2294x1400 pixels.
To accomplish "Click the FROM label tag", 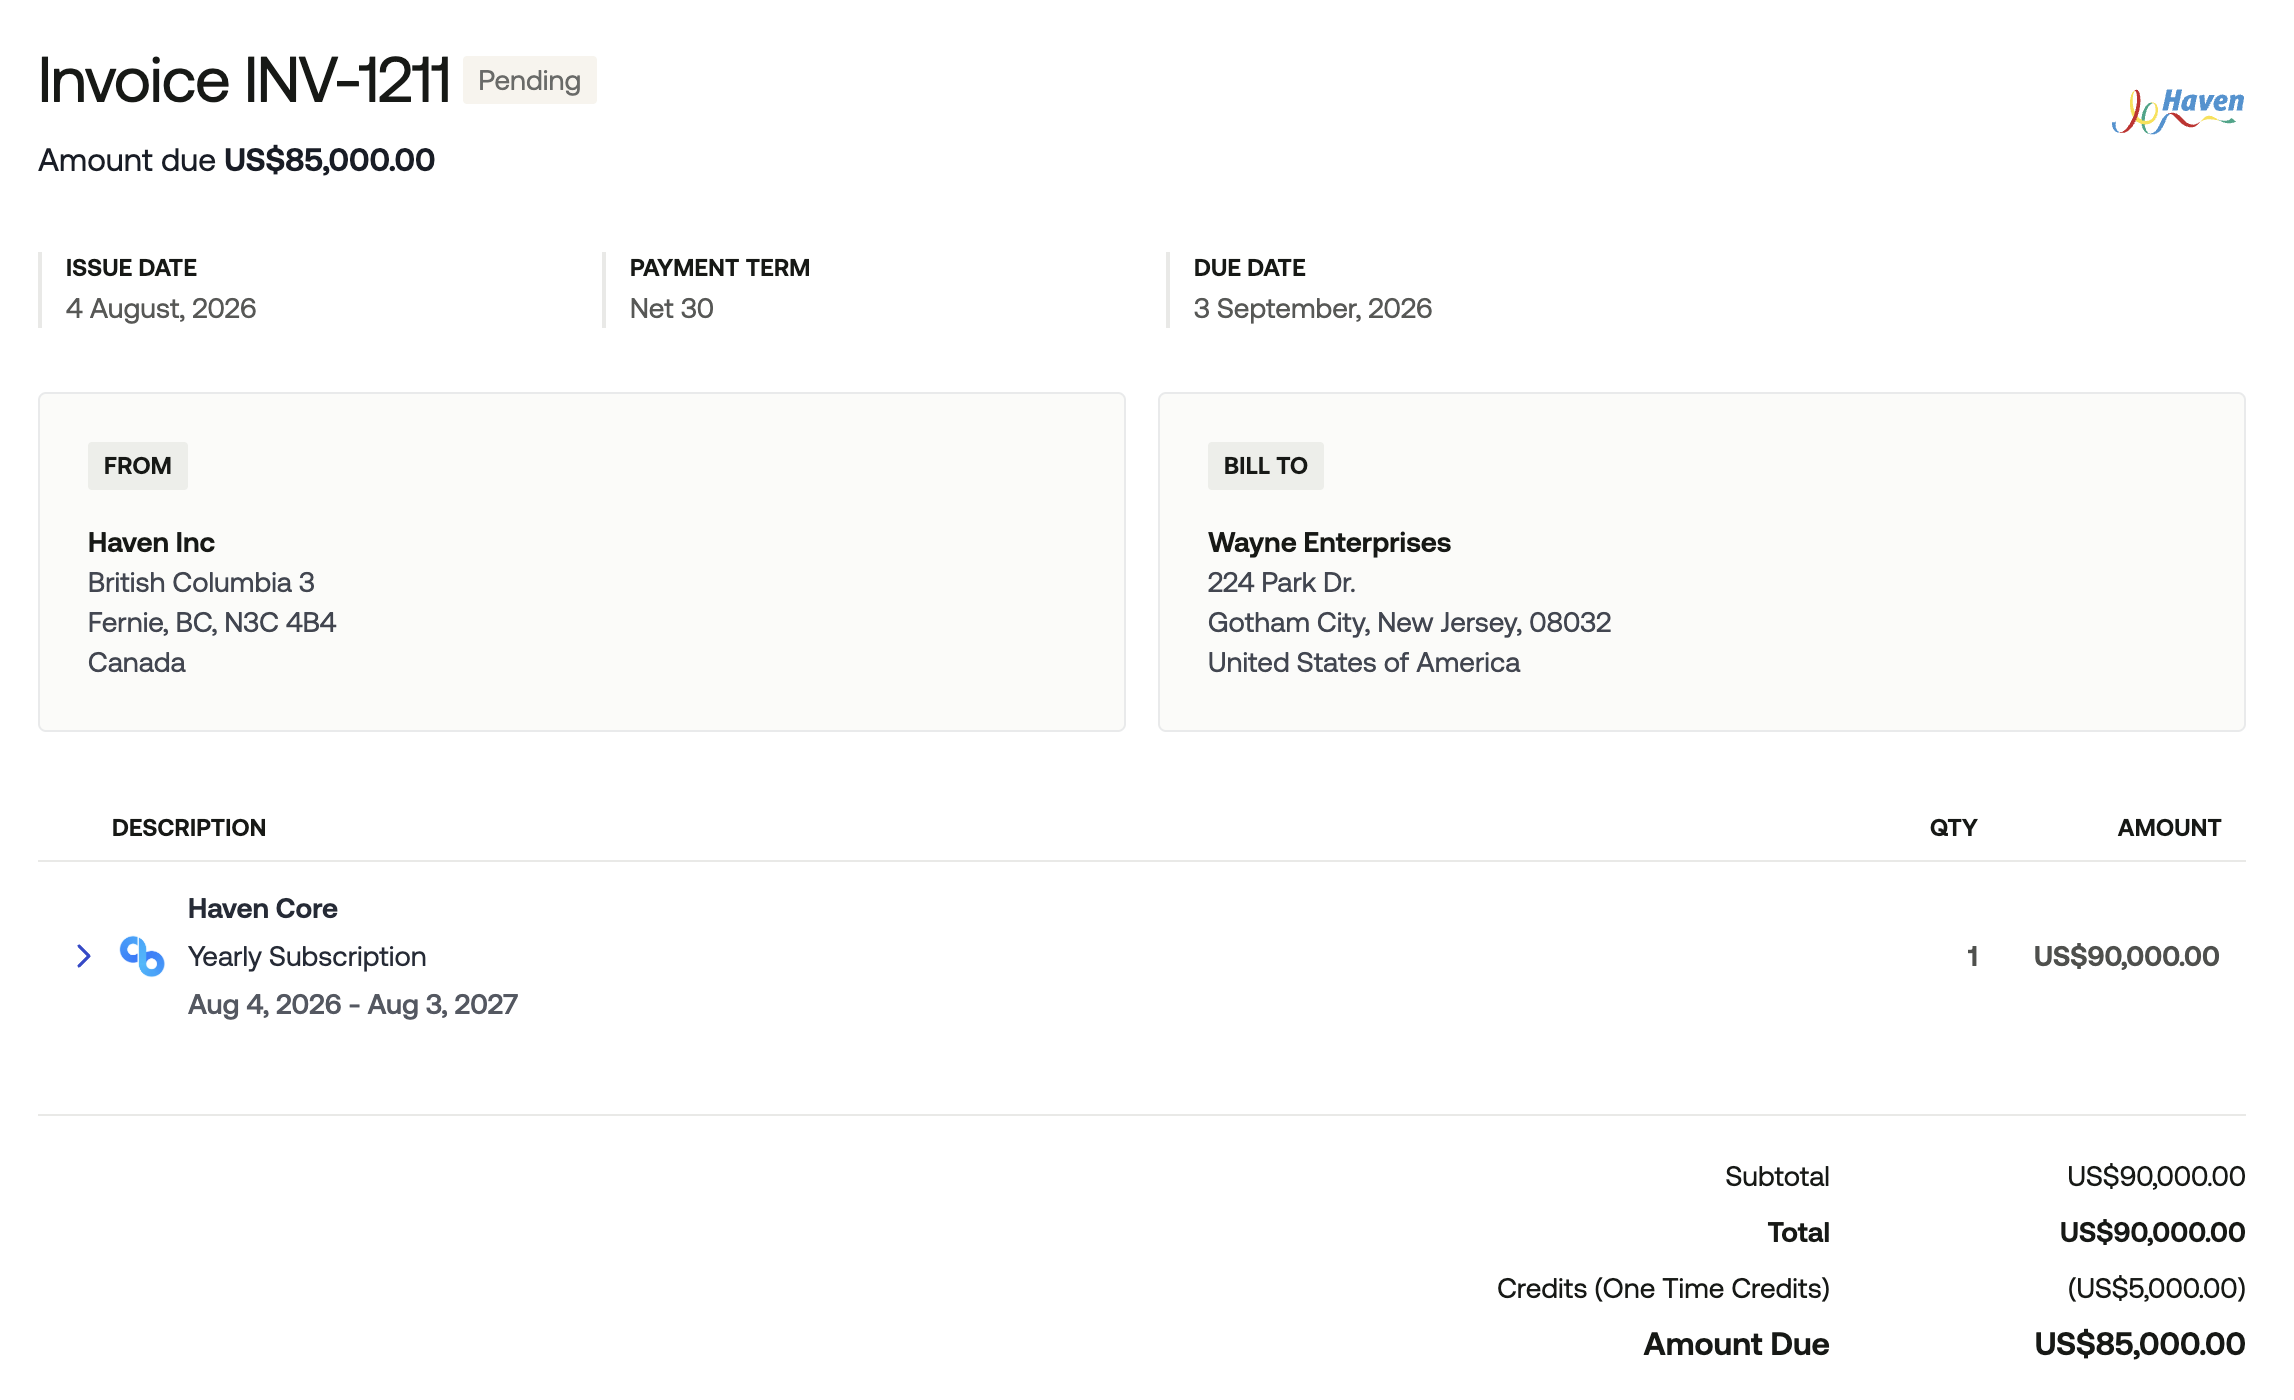I will (138, 466).
